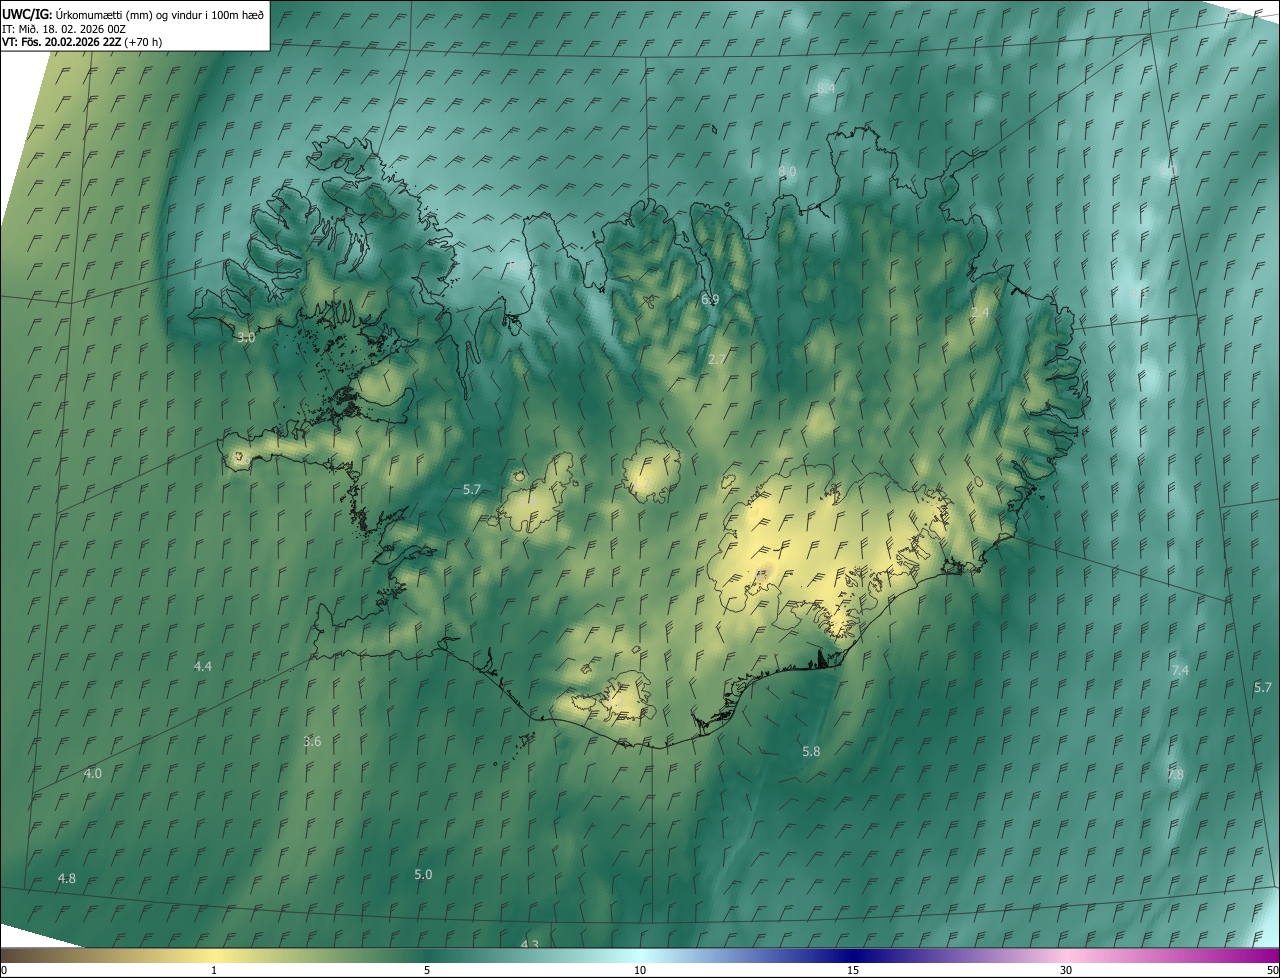Click the 2.7 value label on the map

pyautogui.click(x=717, y=359)
